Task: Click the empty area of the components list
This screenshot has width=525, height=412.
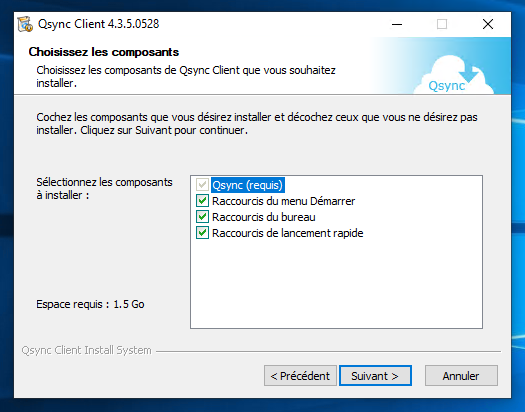Action: tap(336, 284)
